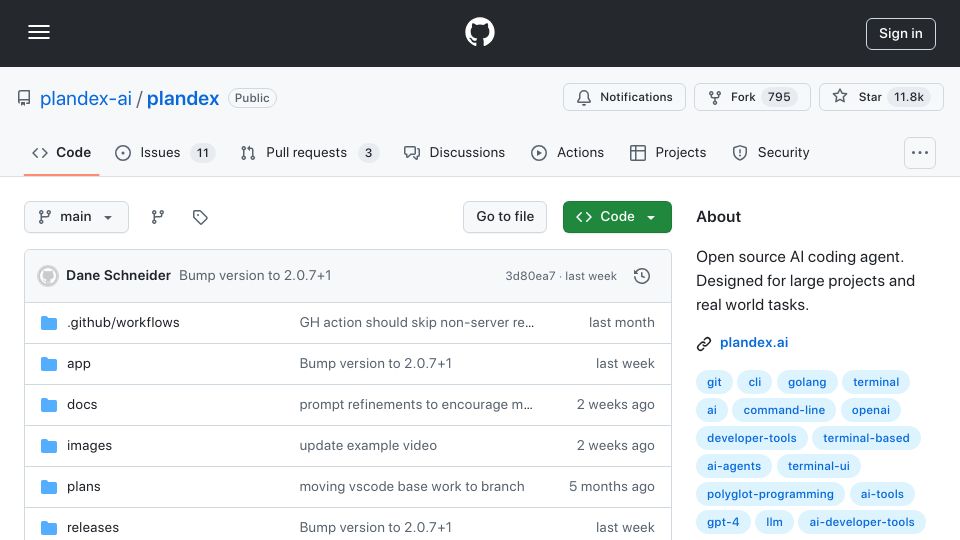This screenshot has width=960, height=540.
Task: Click the fork count 795
Action: [779, 97]
